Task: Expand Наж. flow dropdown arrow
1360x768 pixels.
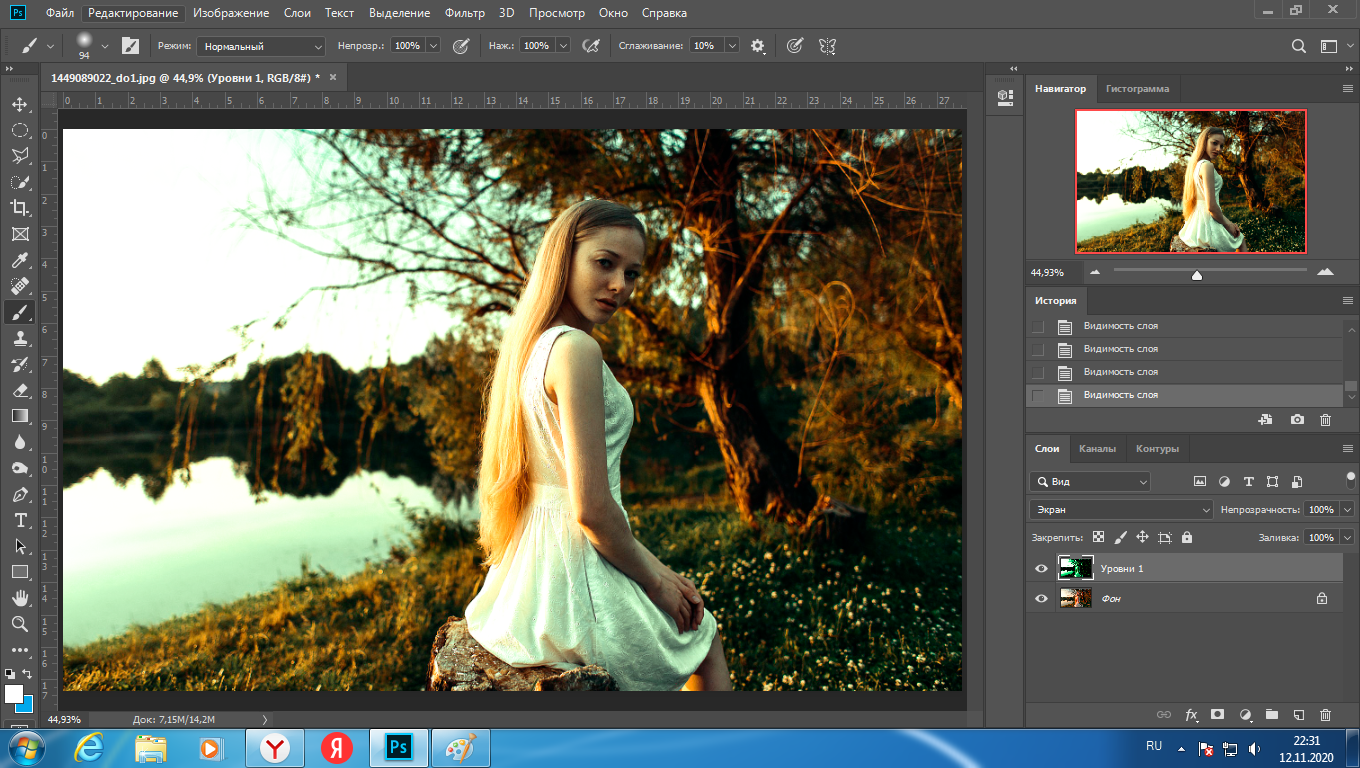Action: [563, 46]
